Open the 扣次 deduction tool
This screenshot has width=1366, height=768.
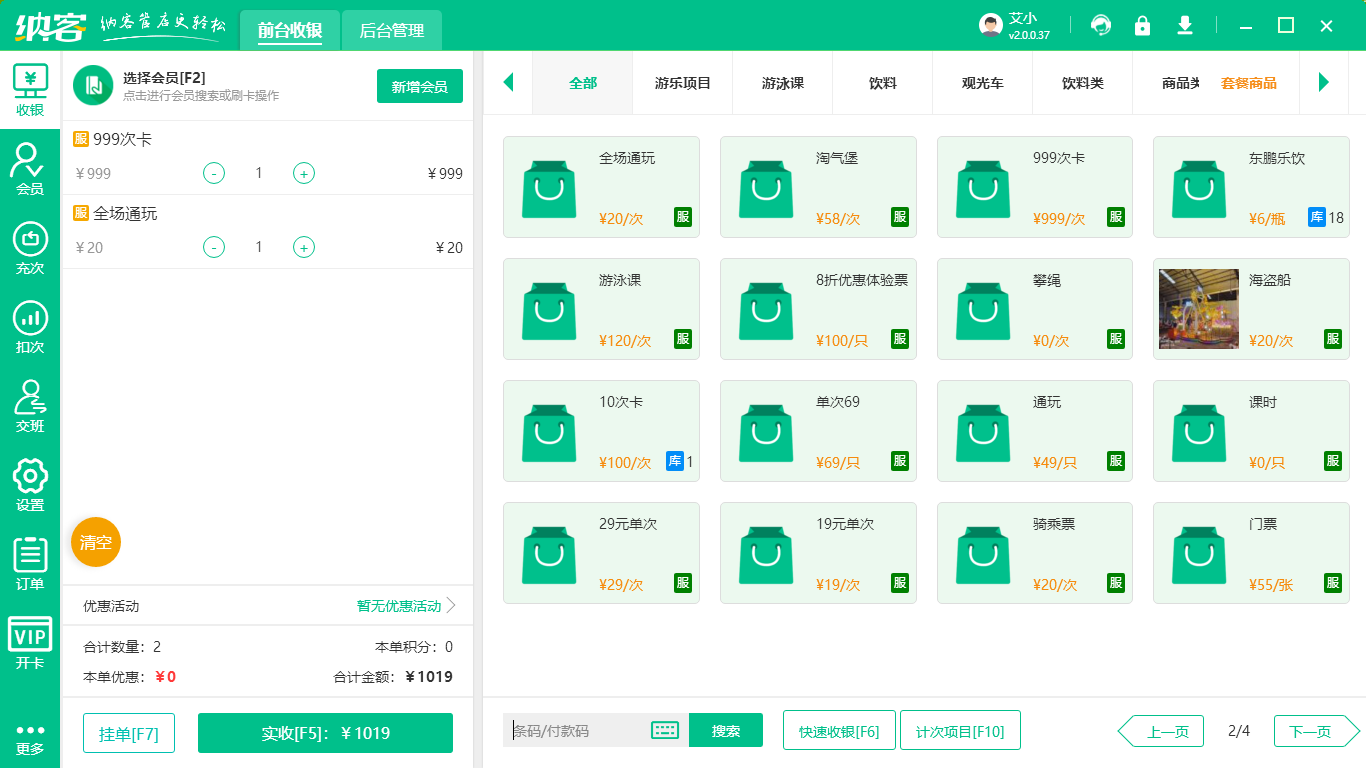pos(30,325)
